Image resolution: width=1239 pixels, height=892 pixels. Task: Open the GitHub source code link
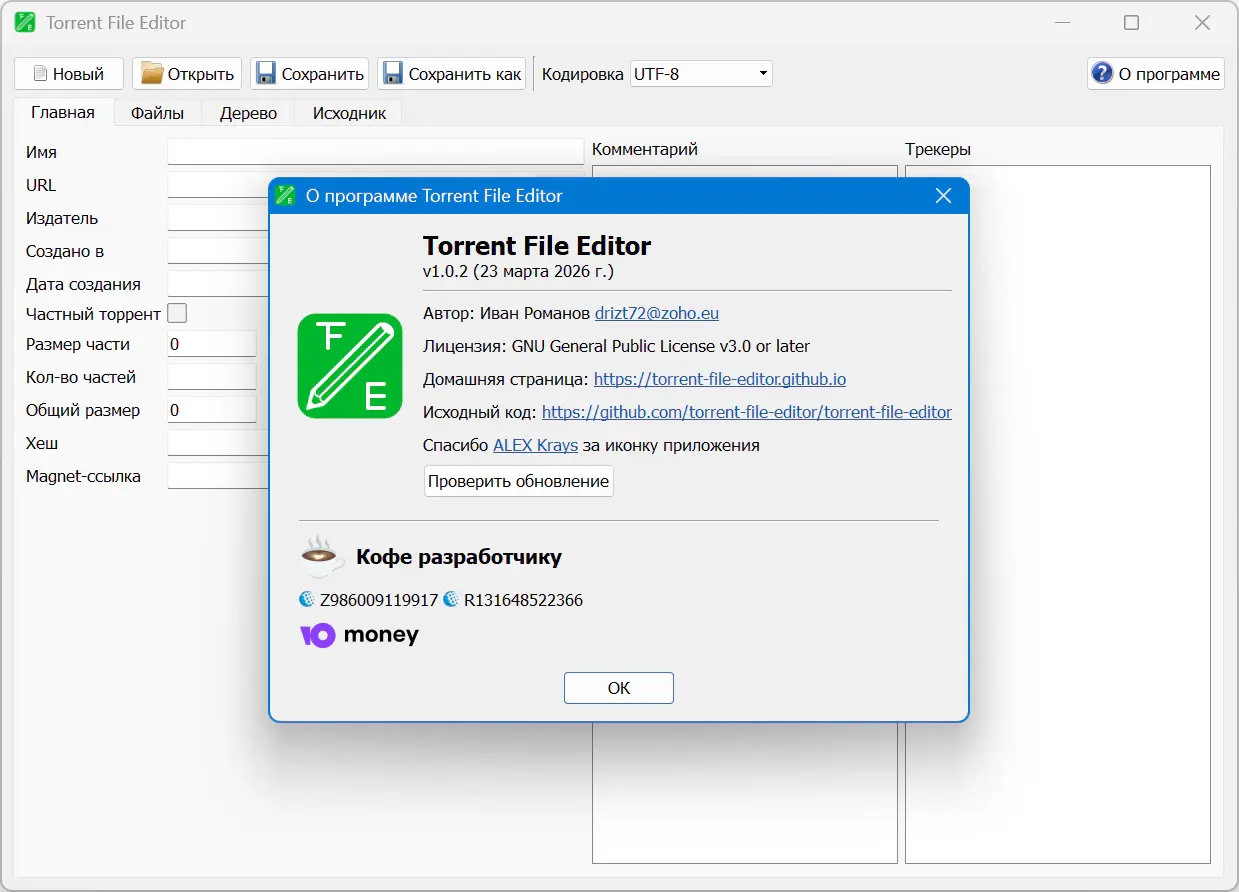747,412
